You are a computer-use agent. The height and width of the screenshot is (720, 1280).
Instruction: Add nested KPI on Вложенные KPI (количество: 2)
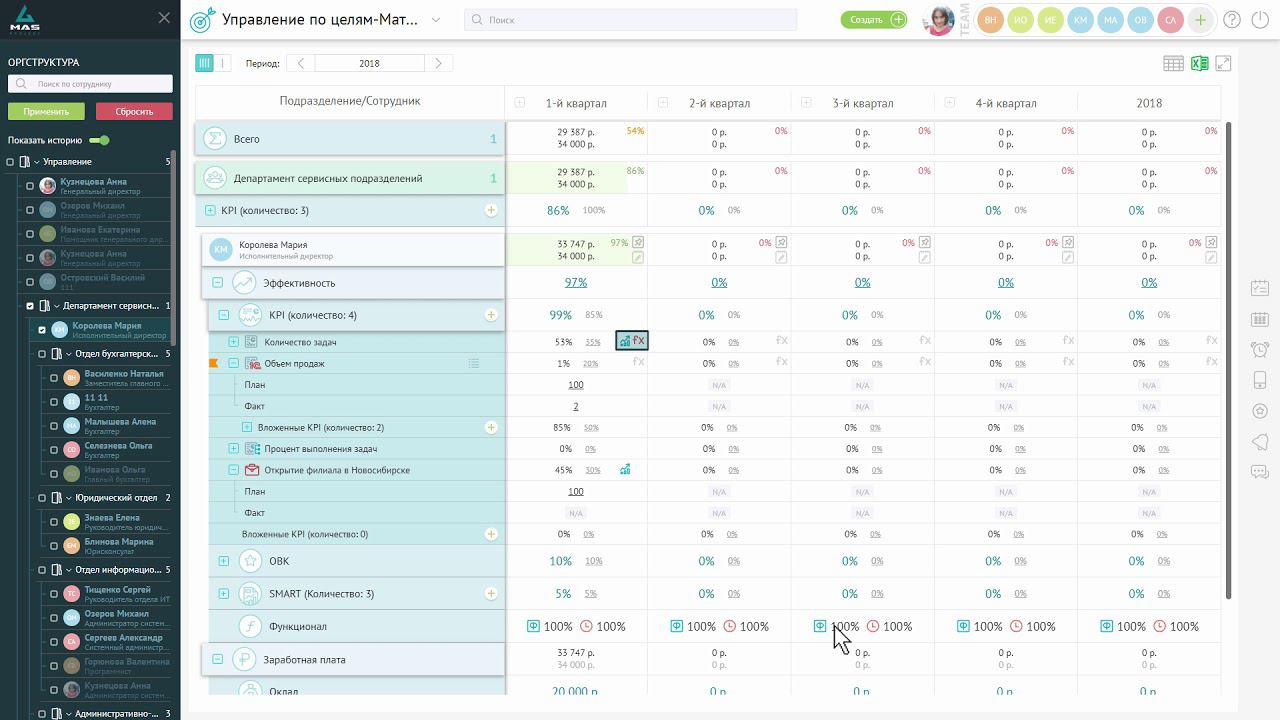coord(491,427)
